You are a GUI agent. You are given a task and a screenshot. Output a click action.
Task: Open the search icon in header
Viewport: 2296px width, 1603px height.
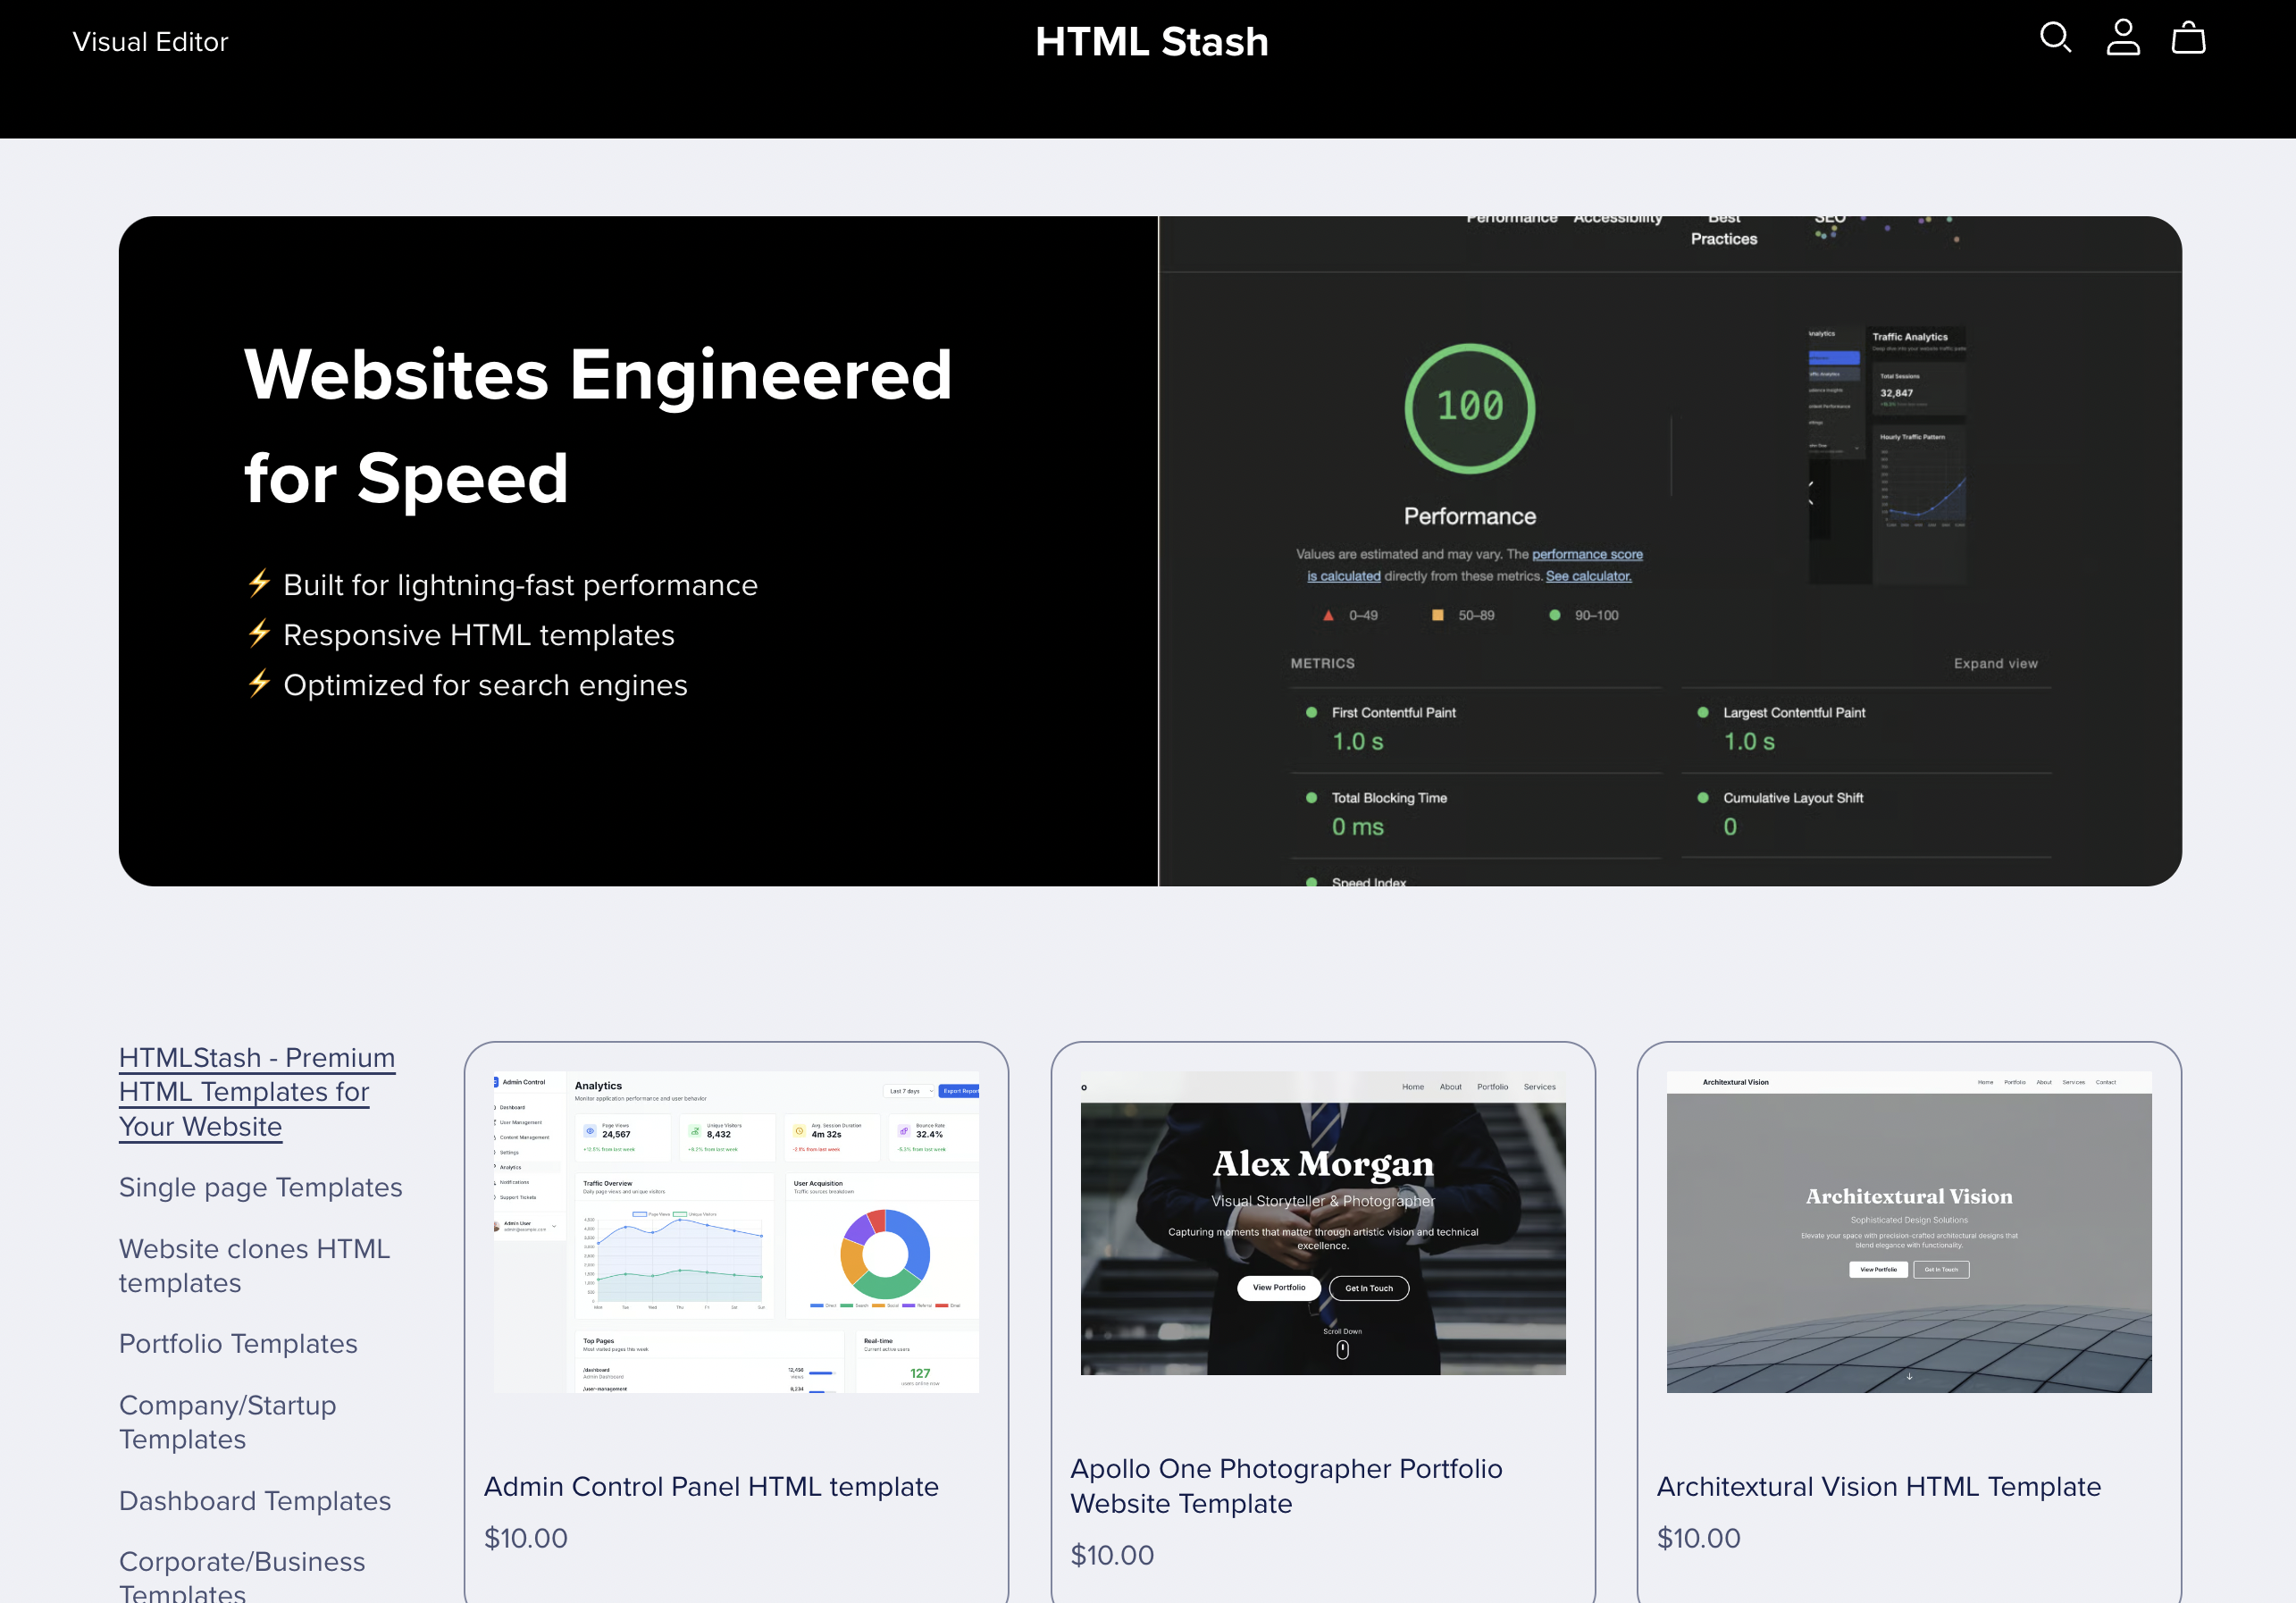click(2055, 38)
